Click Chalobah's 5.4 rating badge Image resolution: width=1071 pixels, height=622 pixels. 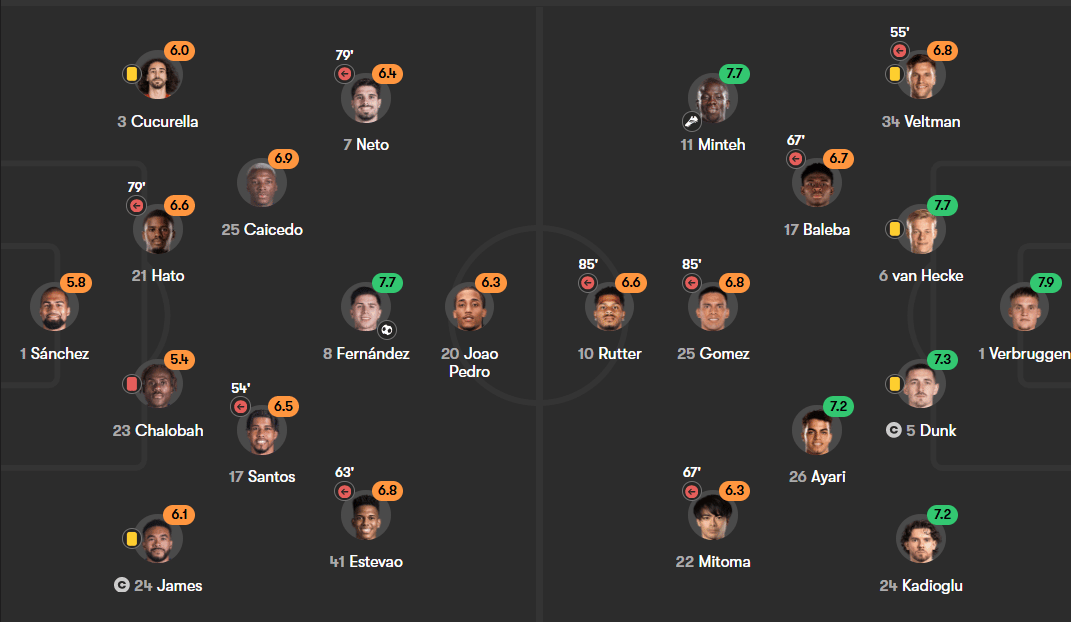click(x=179, y=359)
